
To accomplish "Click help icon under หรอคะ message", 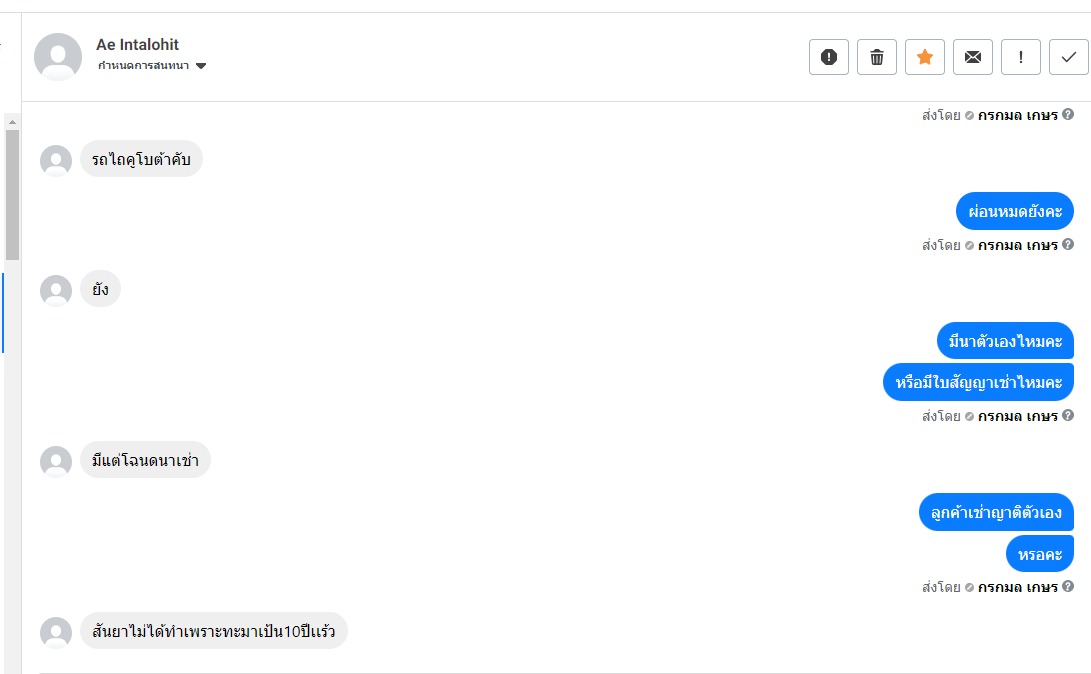I will 1068,587.
